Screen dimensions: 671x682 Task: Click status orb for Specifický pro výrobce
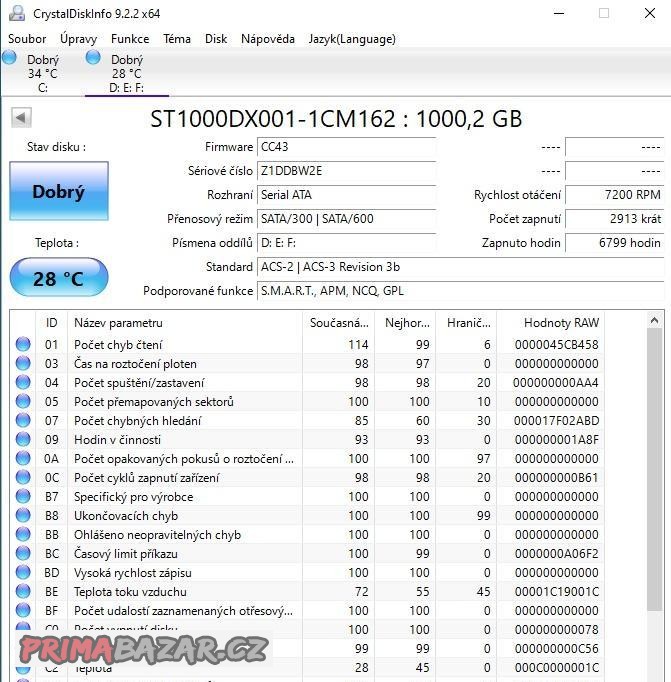click(x=23, y=496)
